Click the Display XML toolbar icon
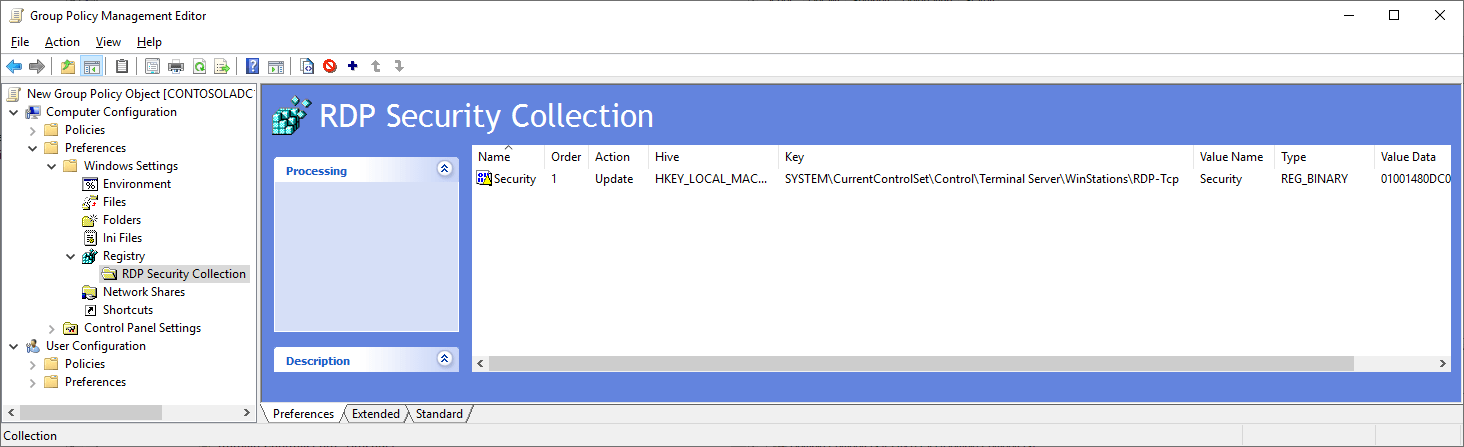 coord(307,66)
